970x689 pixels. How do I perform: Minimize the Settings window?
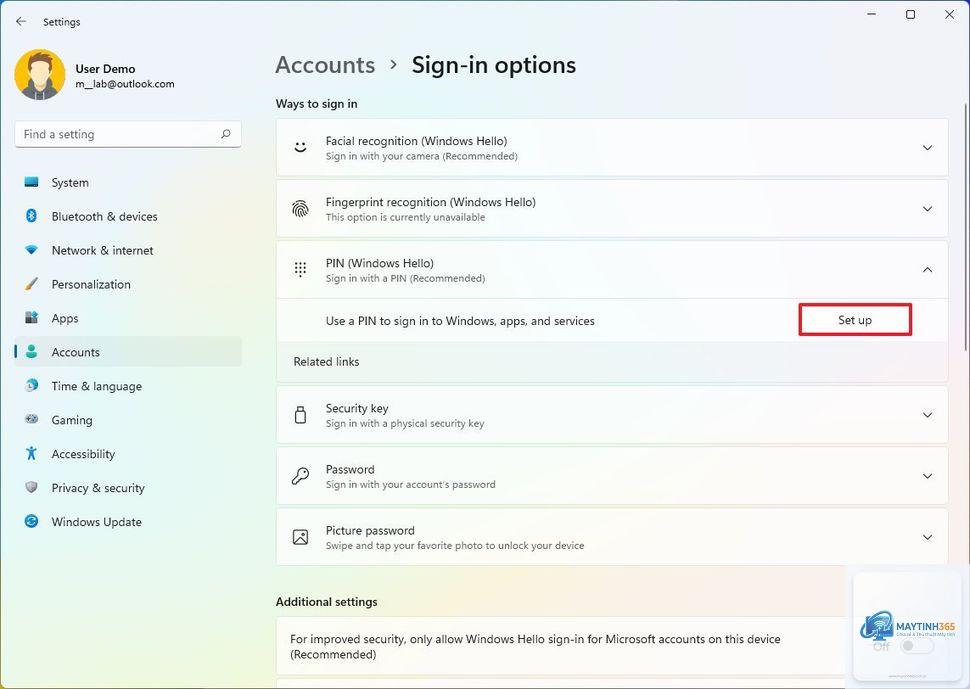click(872, 14)
